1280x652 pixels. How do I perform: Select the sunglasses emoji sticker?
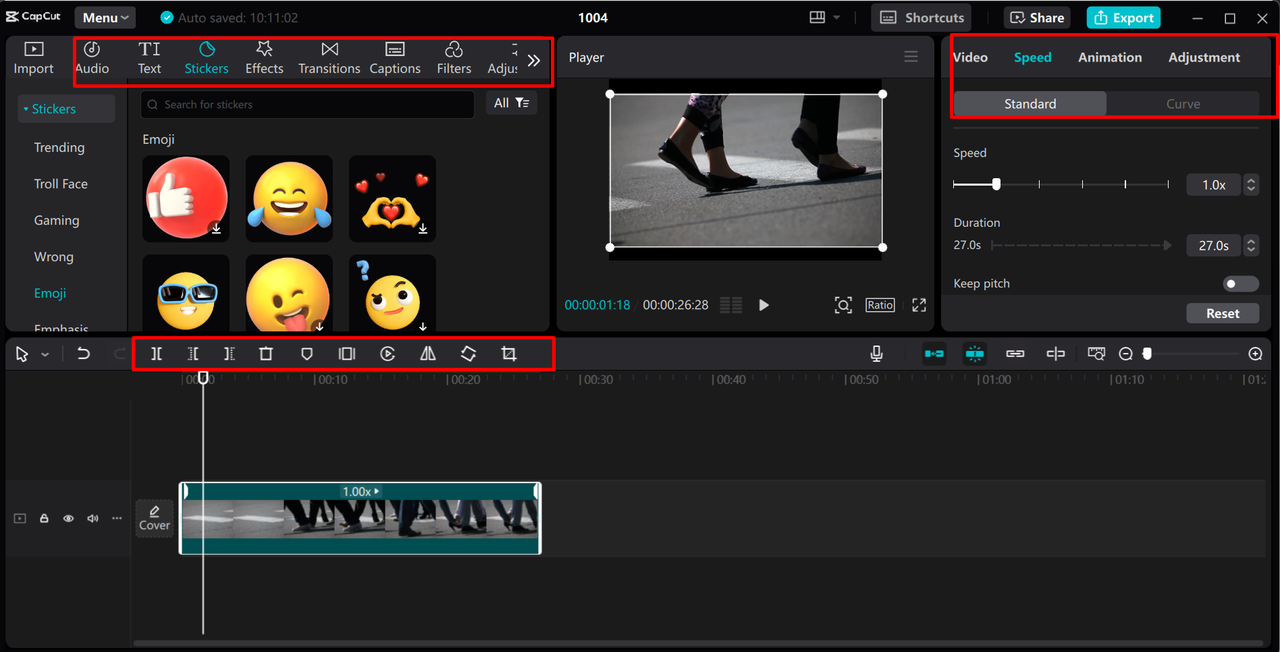click(186, 293)
